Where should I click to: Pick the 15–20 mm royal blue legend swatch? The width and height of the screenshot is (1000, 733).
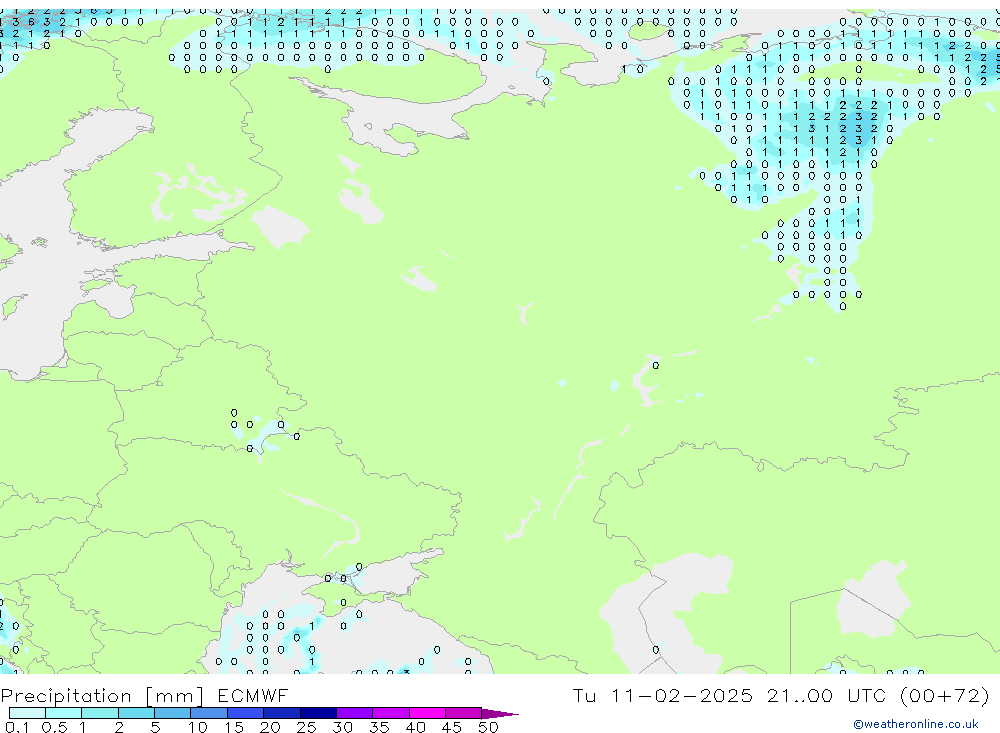click(x=245, y=713)
